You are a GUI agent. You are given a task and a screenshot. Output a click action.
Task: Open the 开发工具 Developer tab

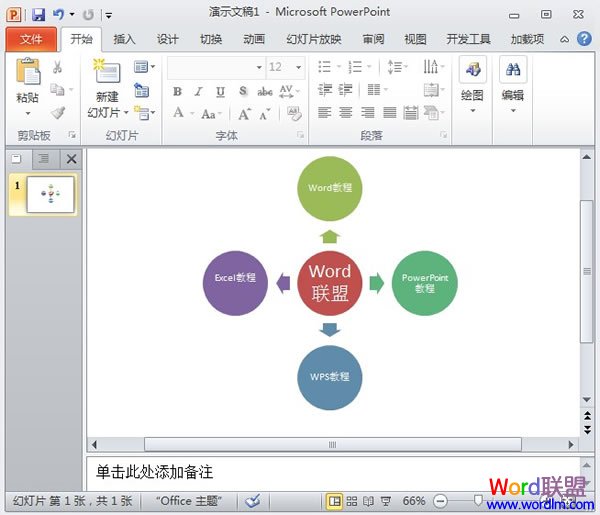point(468,39)
